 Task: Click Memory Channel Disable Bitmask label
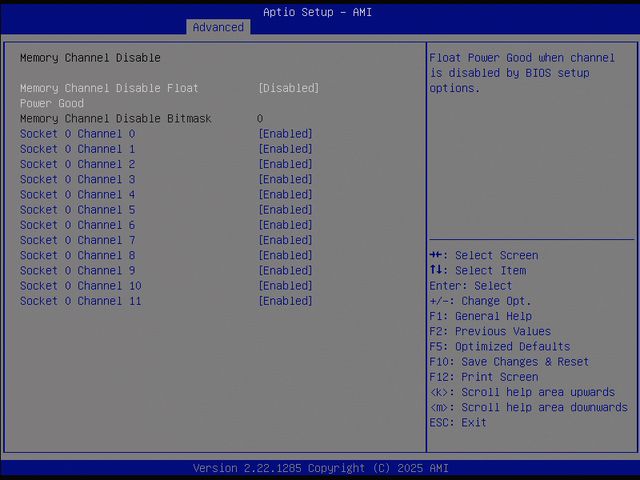(x=116, y=119)
